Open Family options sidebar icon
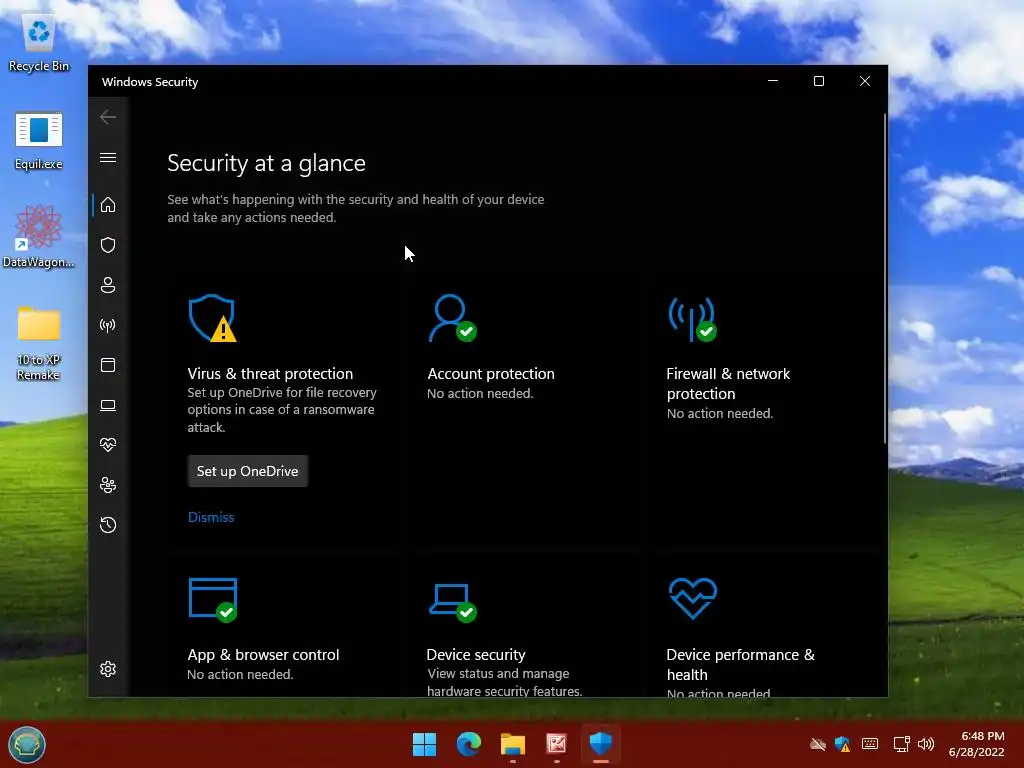 point(108,485)
